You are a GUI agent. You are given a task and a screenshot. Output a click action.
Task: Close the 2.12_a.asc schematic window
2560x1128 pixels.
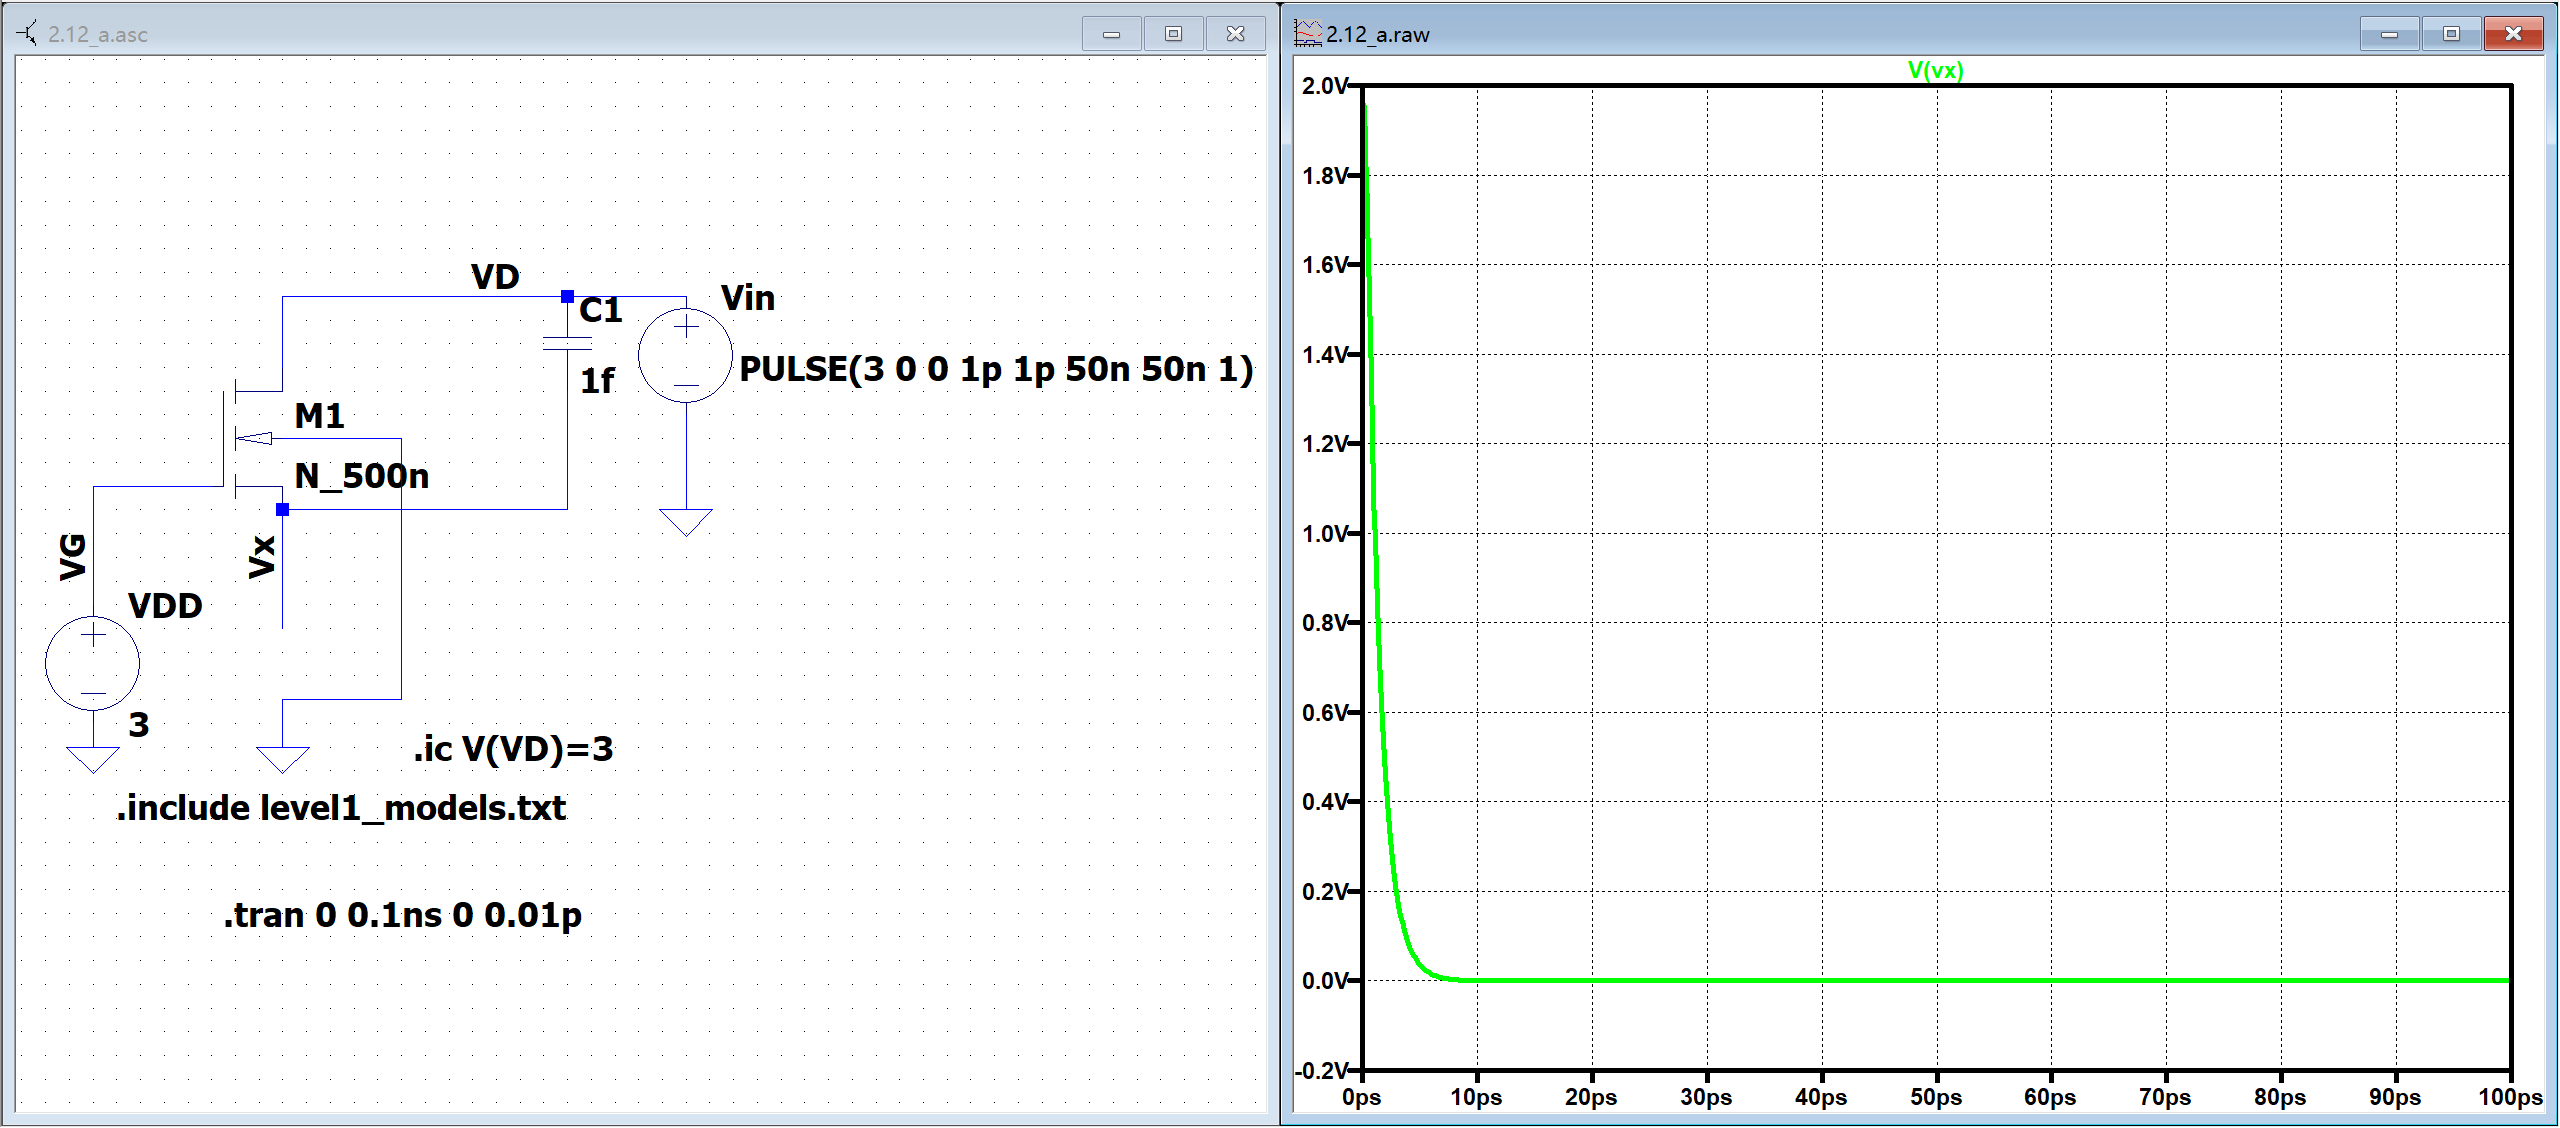(1236, 34)
